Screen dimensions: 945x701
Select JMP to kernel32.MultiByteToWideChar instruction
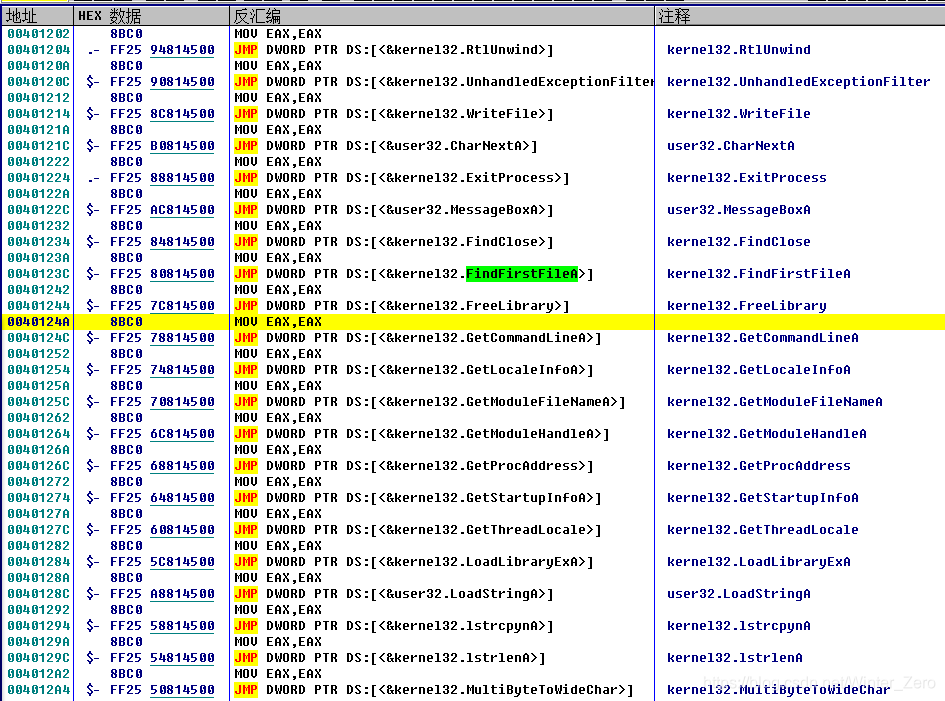pos(434,690)
